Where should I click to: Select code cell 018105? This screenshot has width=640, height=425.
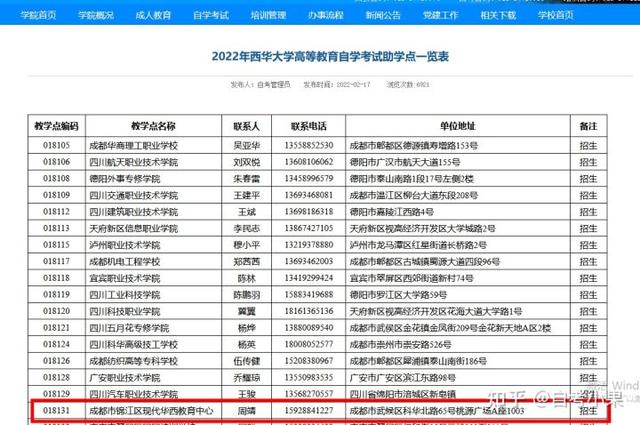point(56,145)
